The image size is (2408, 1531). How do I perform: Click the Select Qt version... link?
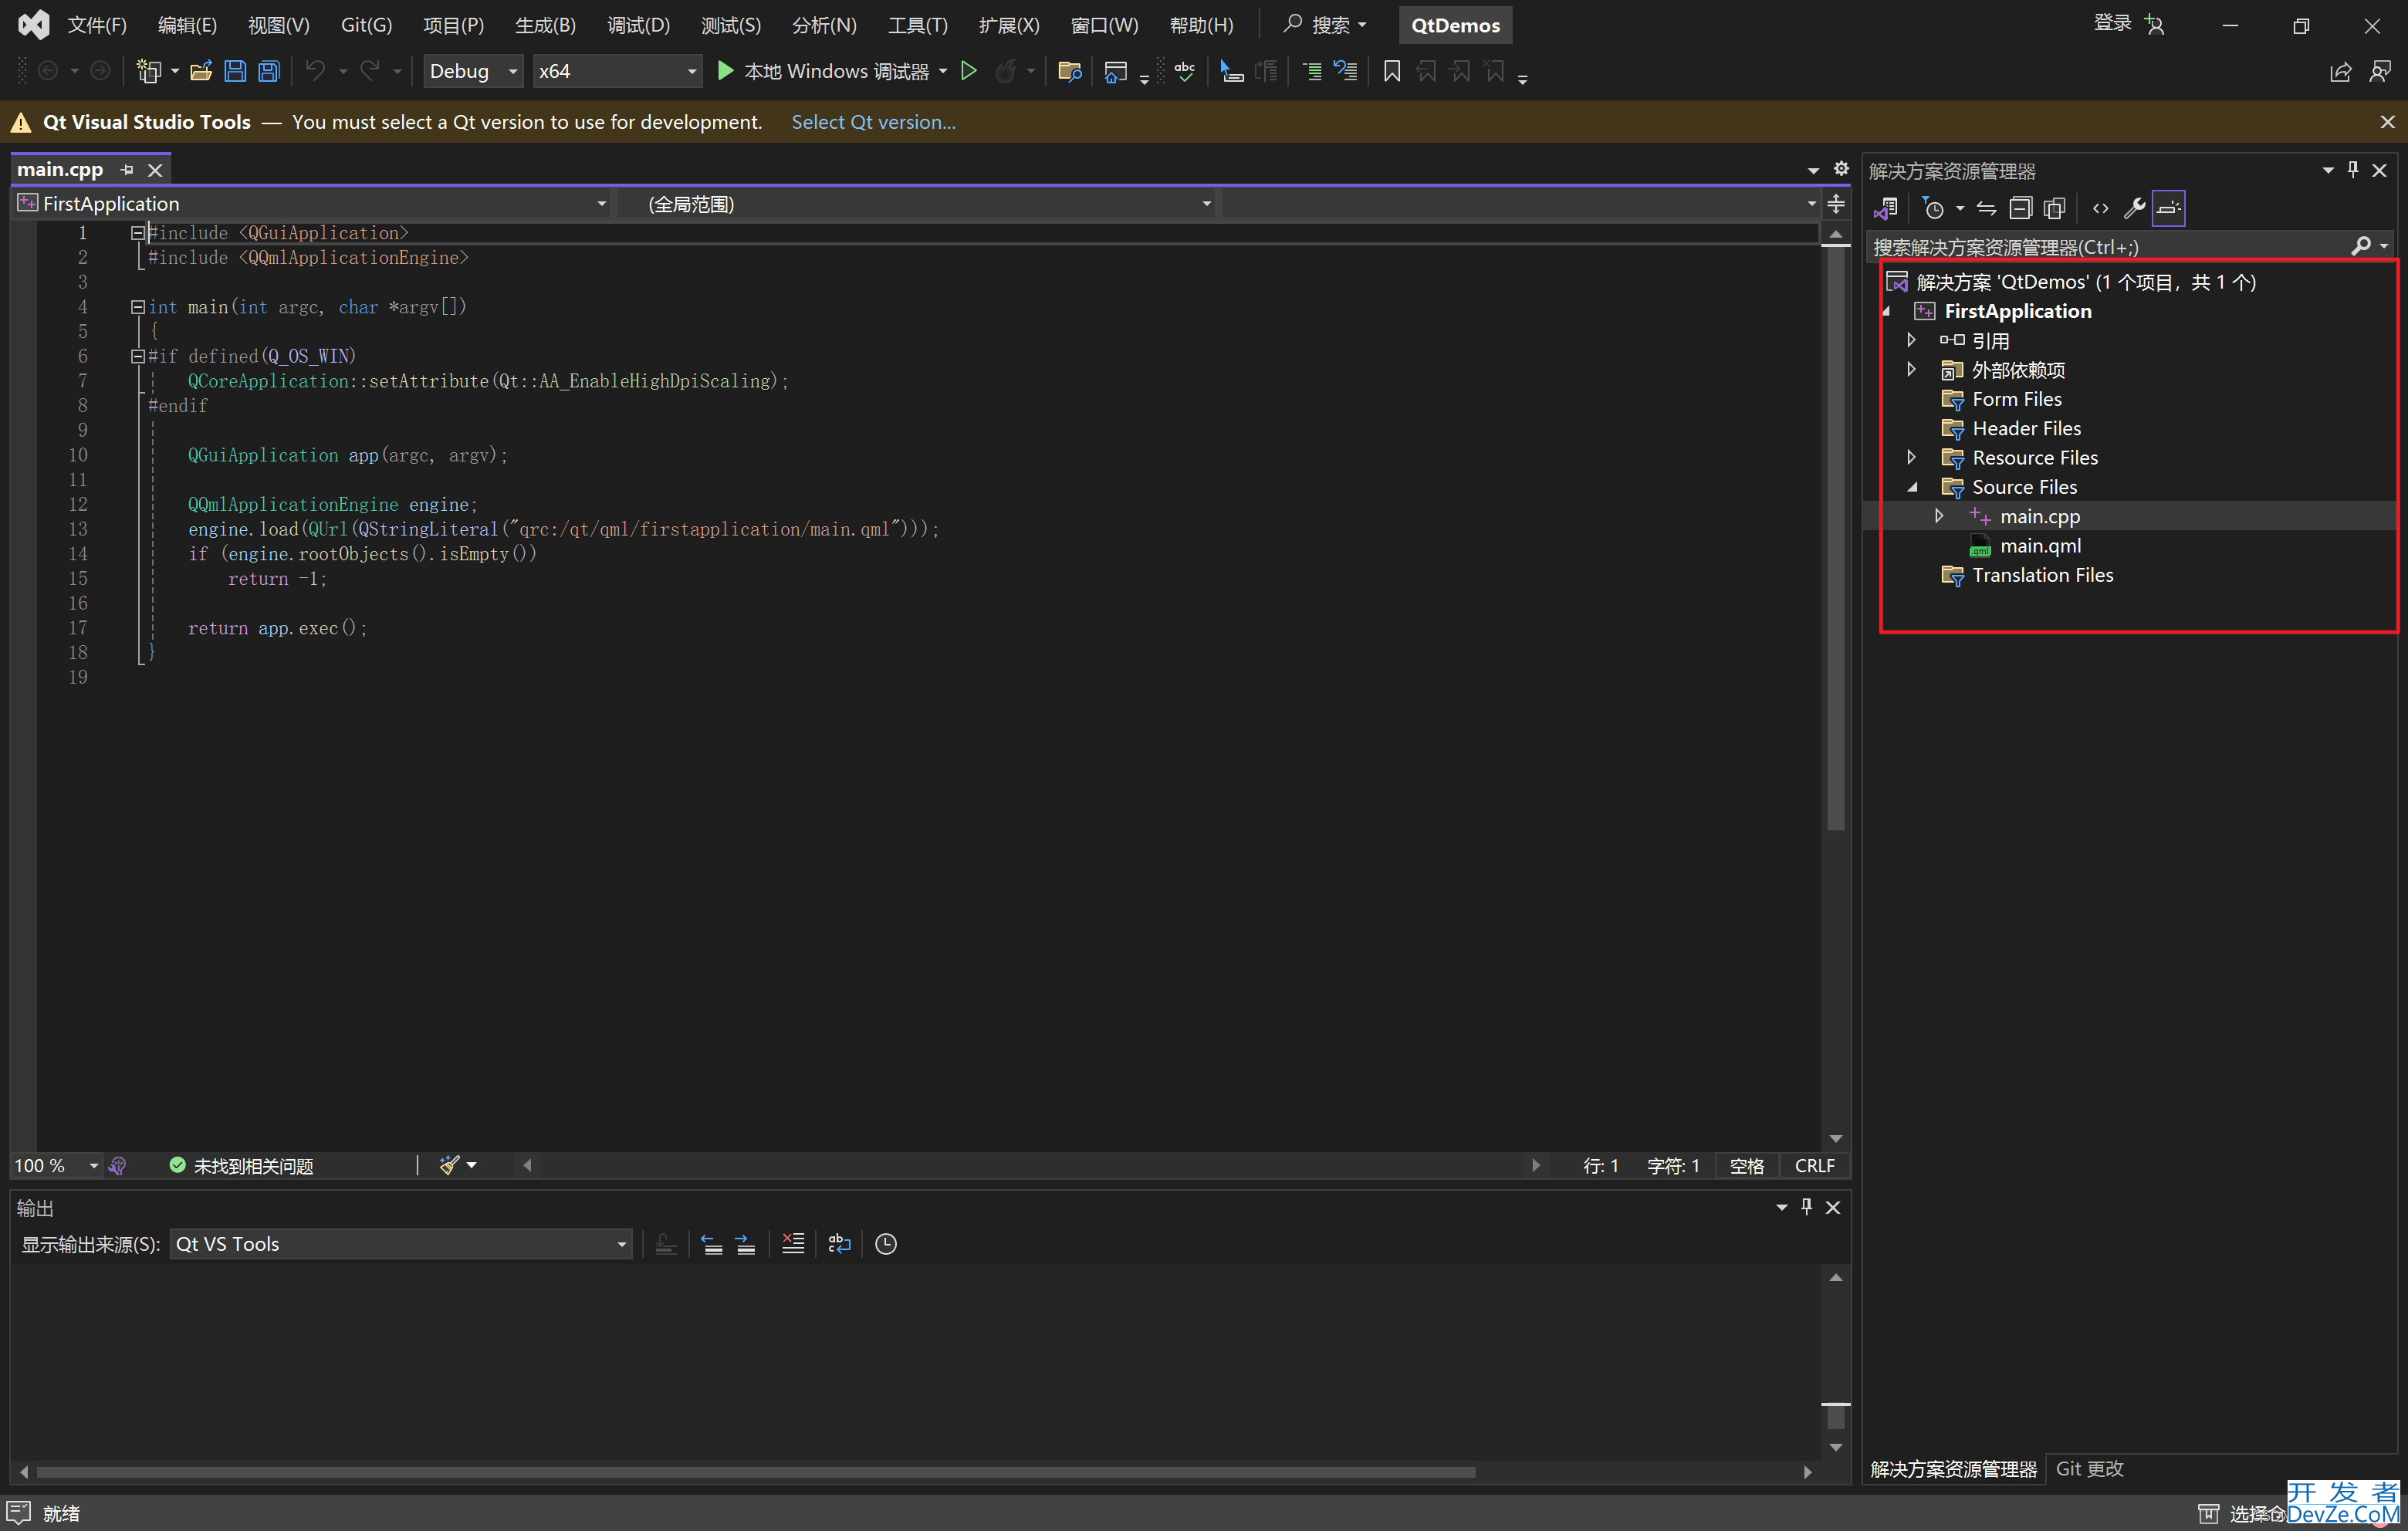(873, 122)
